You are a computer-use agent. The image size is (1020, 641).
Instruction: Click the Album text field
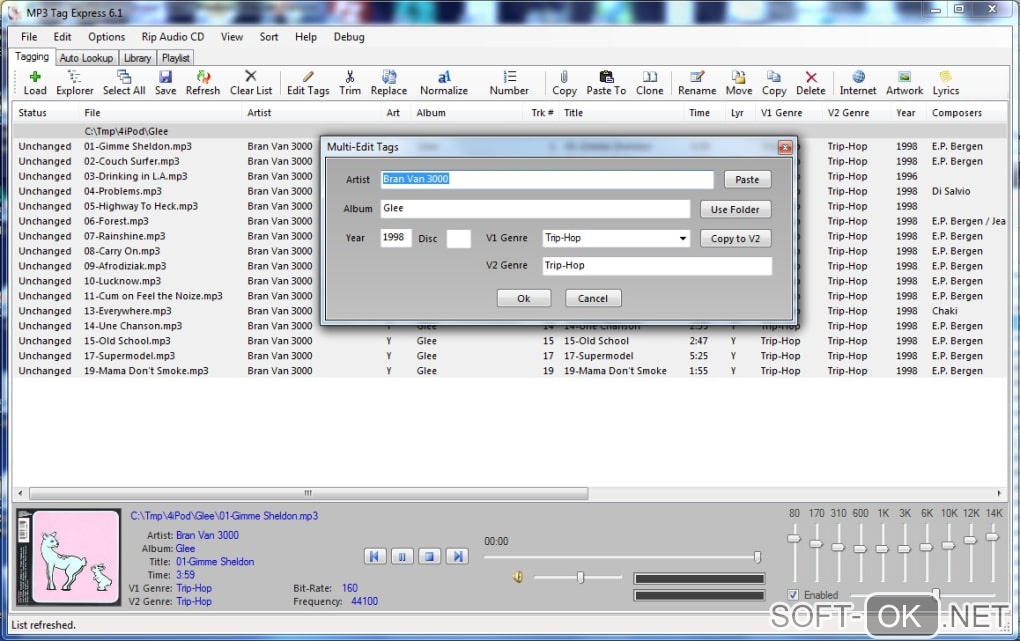click(535, 209)
